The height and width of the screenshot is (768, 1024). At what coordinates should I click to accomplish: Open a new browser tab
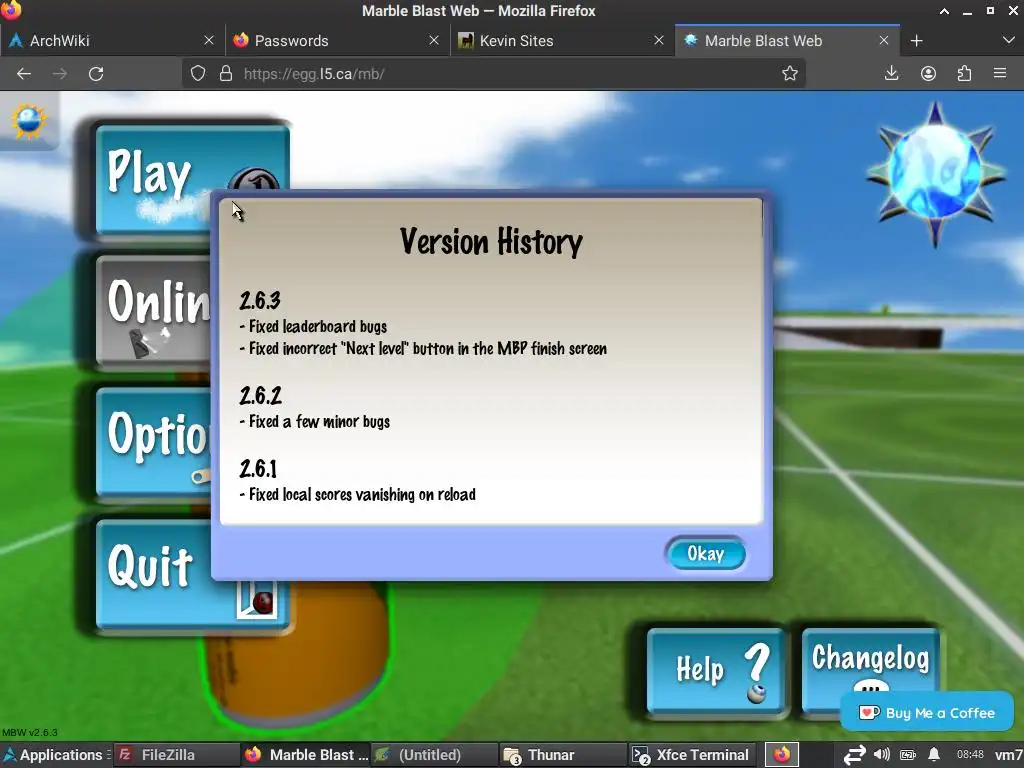click(916, 40)
